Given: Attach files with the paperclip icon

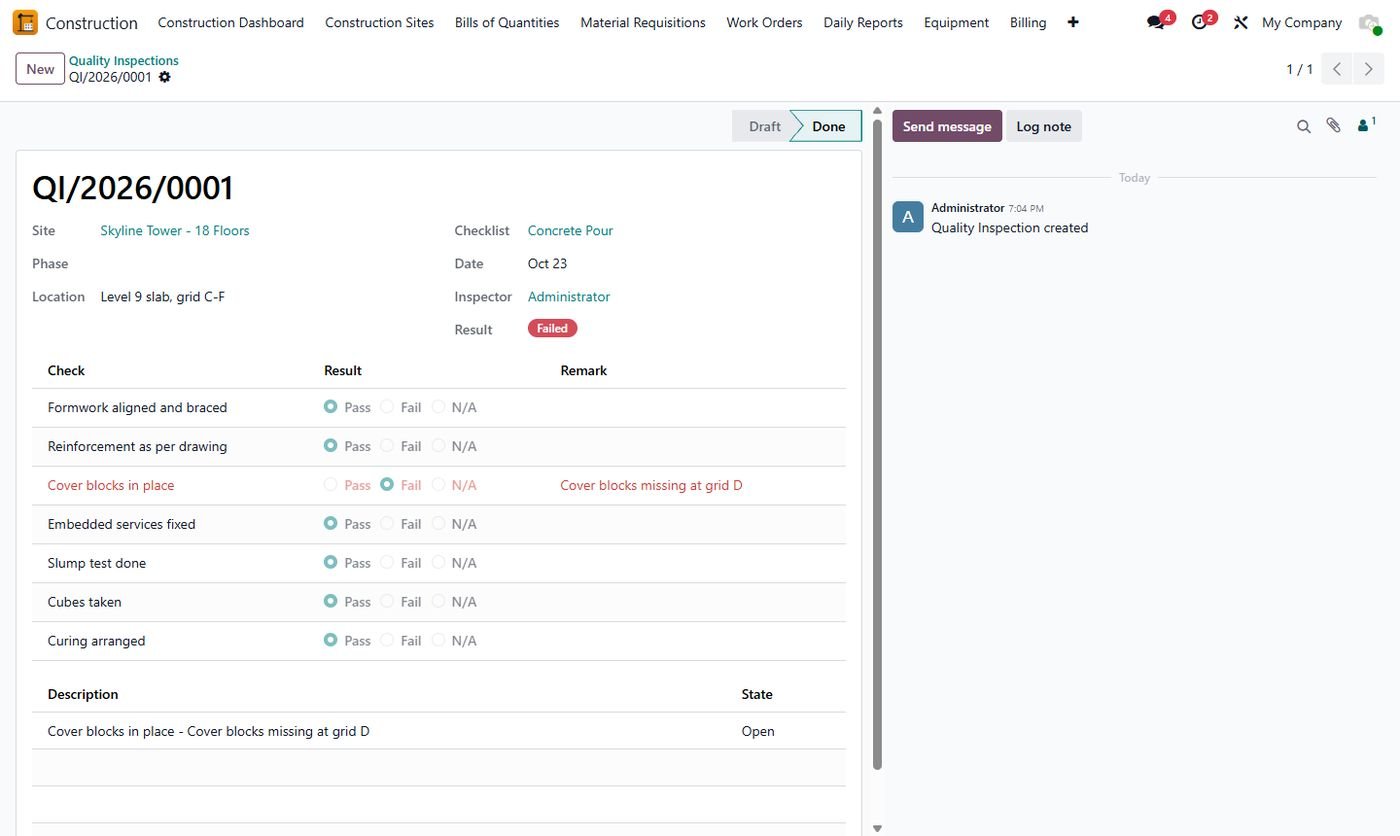Looking at the screenshot, I should click(1333, 126).
